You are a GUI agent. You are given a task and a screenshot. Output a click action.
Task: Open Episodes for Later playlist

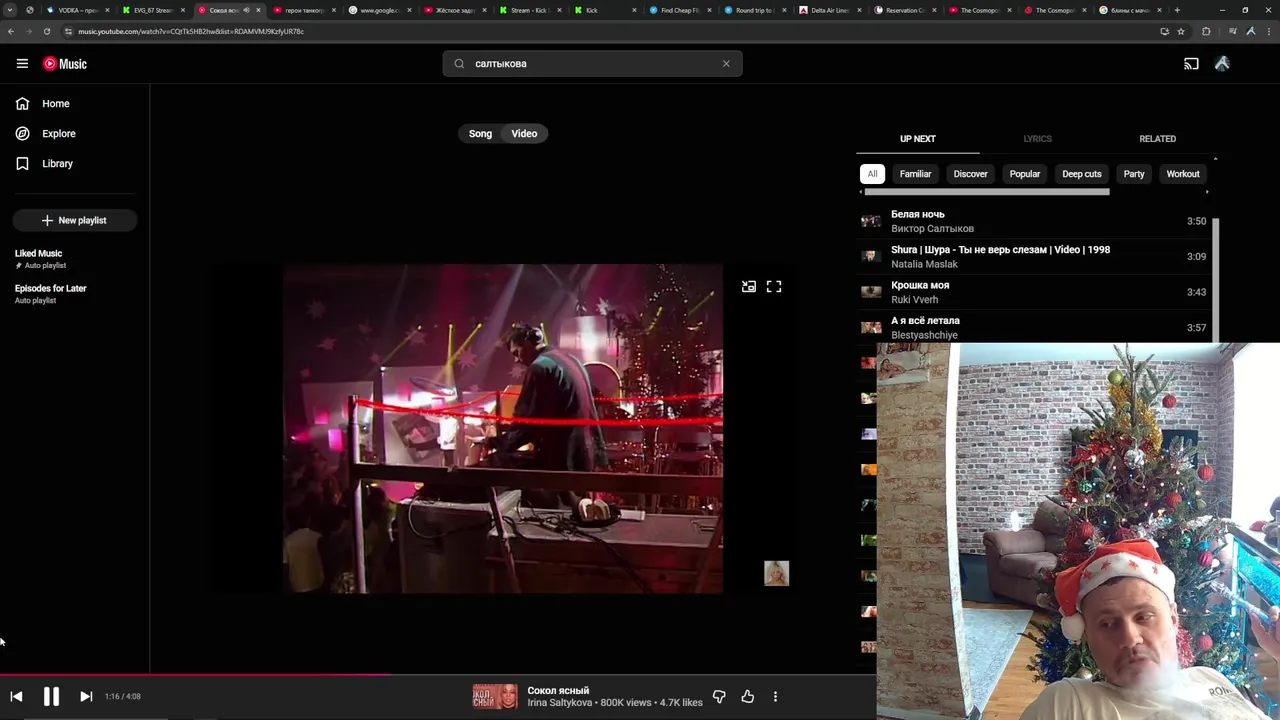50,288
